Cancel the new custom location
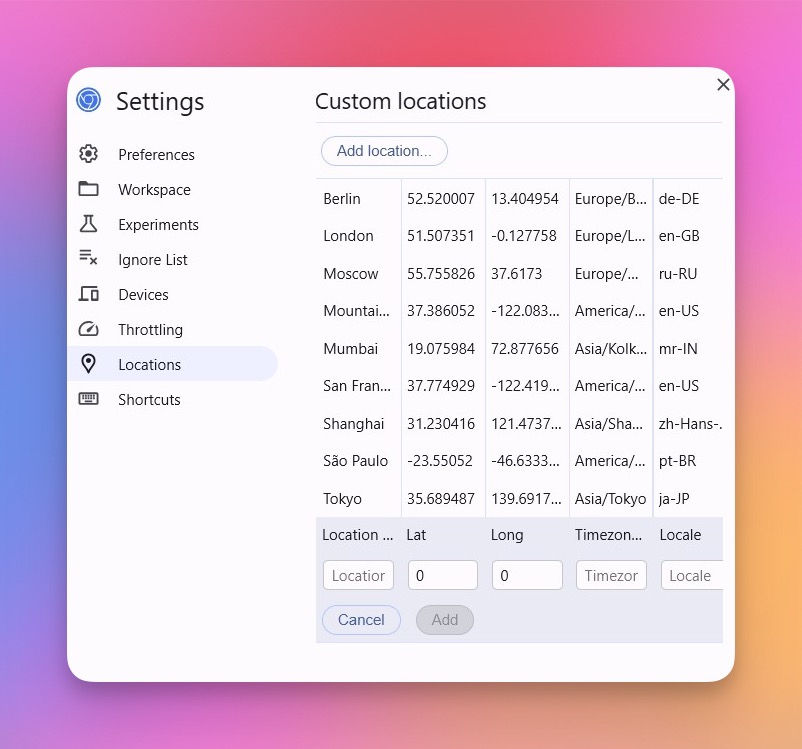Screen dimensions: 802x749 361,620
